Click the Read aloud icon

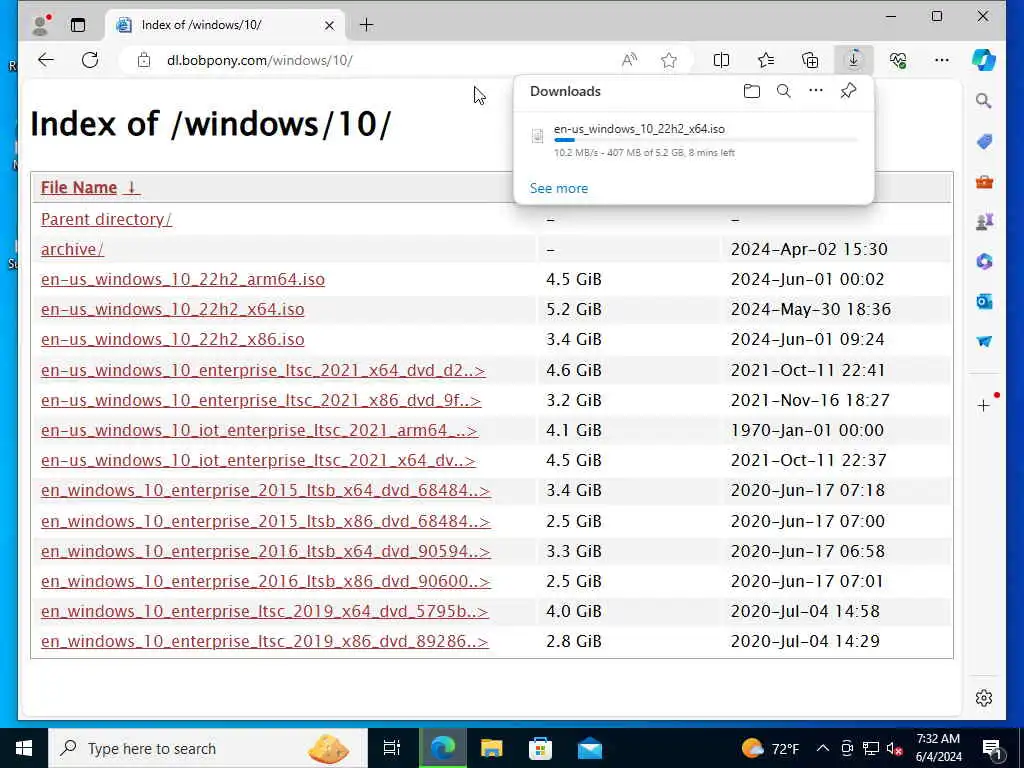629,60
